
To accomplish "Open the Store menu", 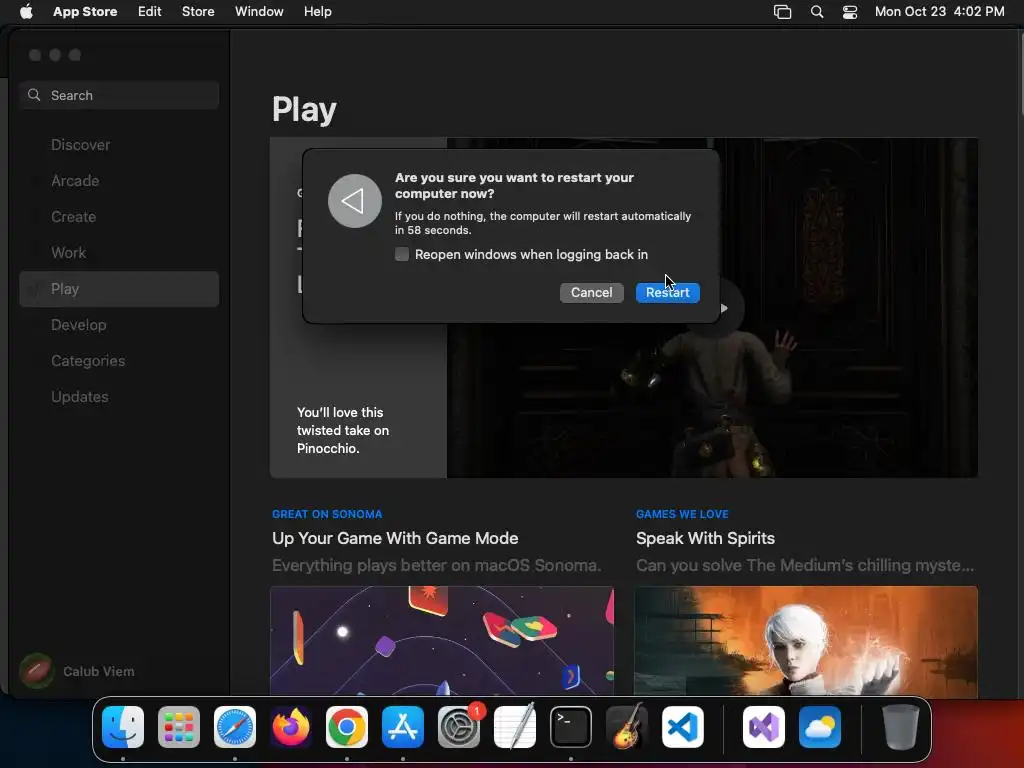I will pos(198,11).
